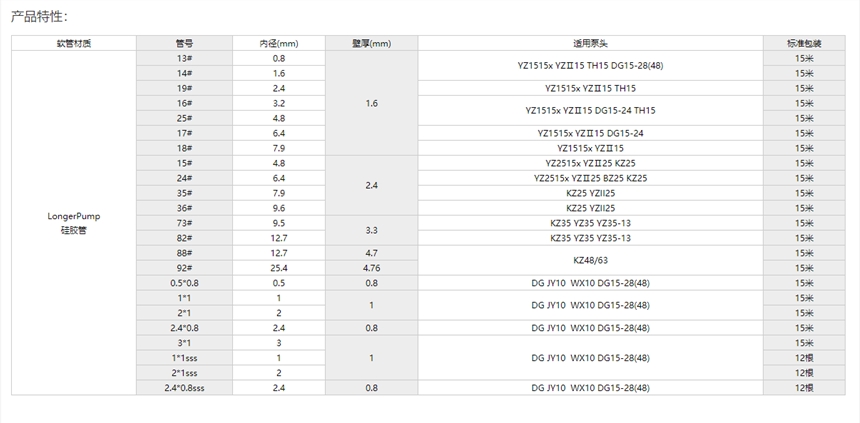The width and height of the screenshot is (860, 423).
Task: Select tube number 92# cell
Action: (x=184, y=268)
